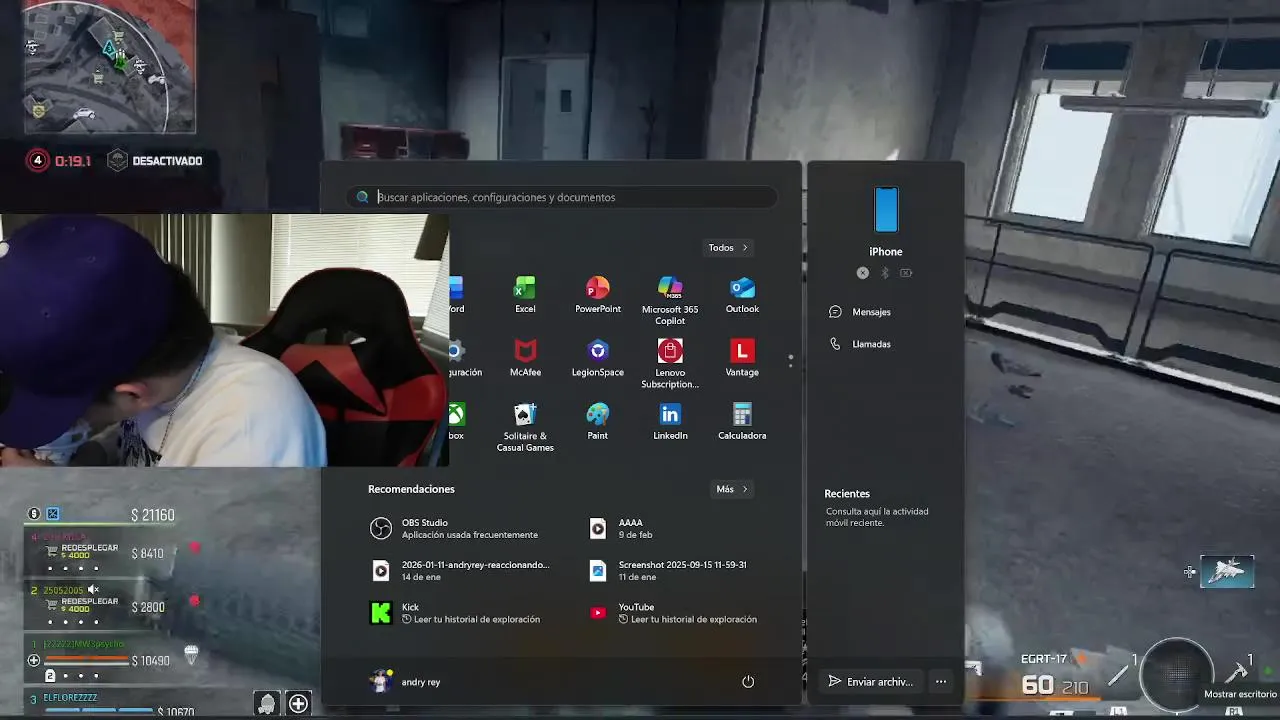
Task: Launch the Lenovo Vantage app
Action: 742,358
